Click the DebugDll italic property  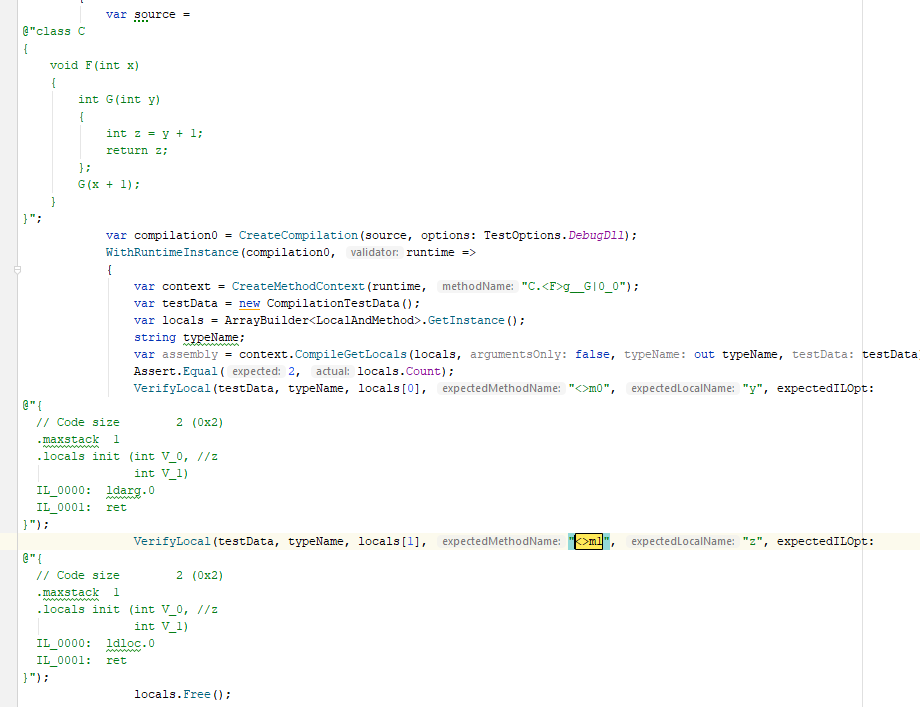coord(596,235)
